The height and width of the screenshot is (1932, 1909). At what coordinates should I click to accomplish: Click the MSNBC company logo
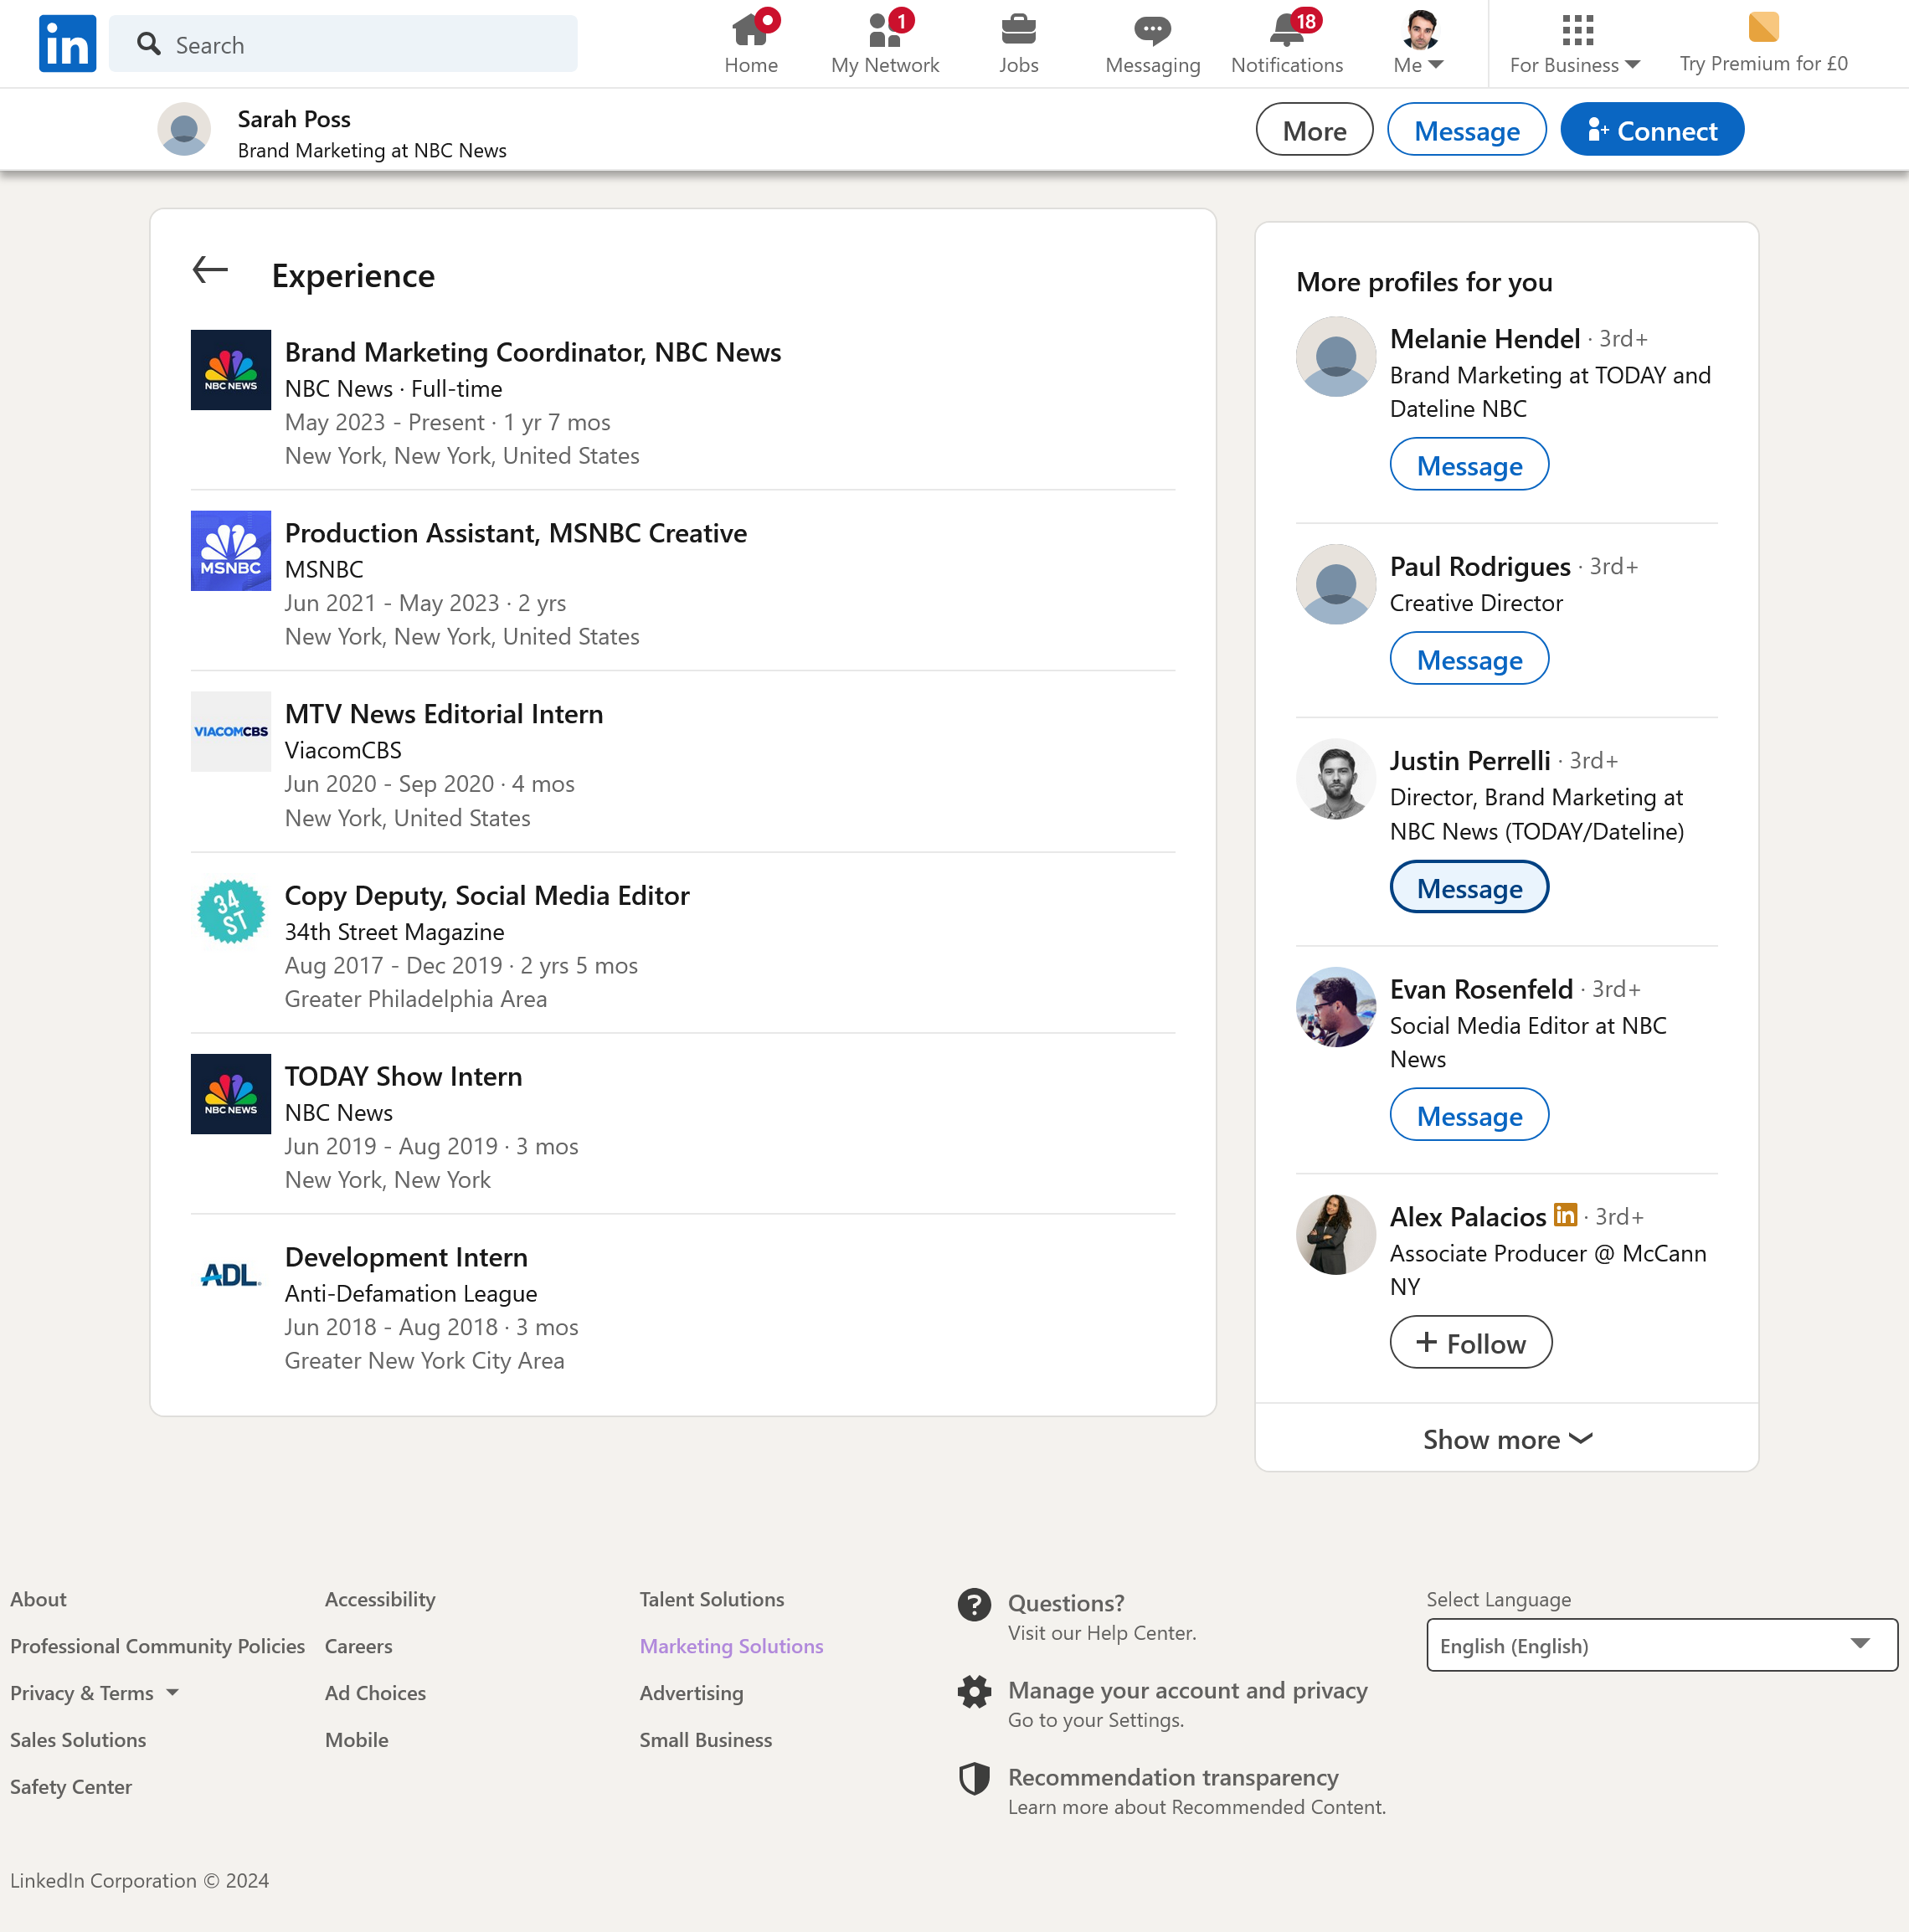231,551
